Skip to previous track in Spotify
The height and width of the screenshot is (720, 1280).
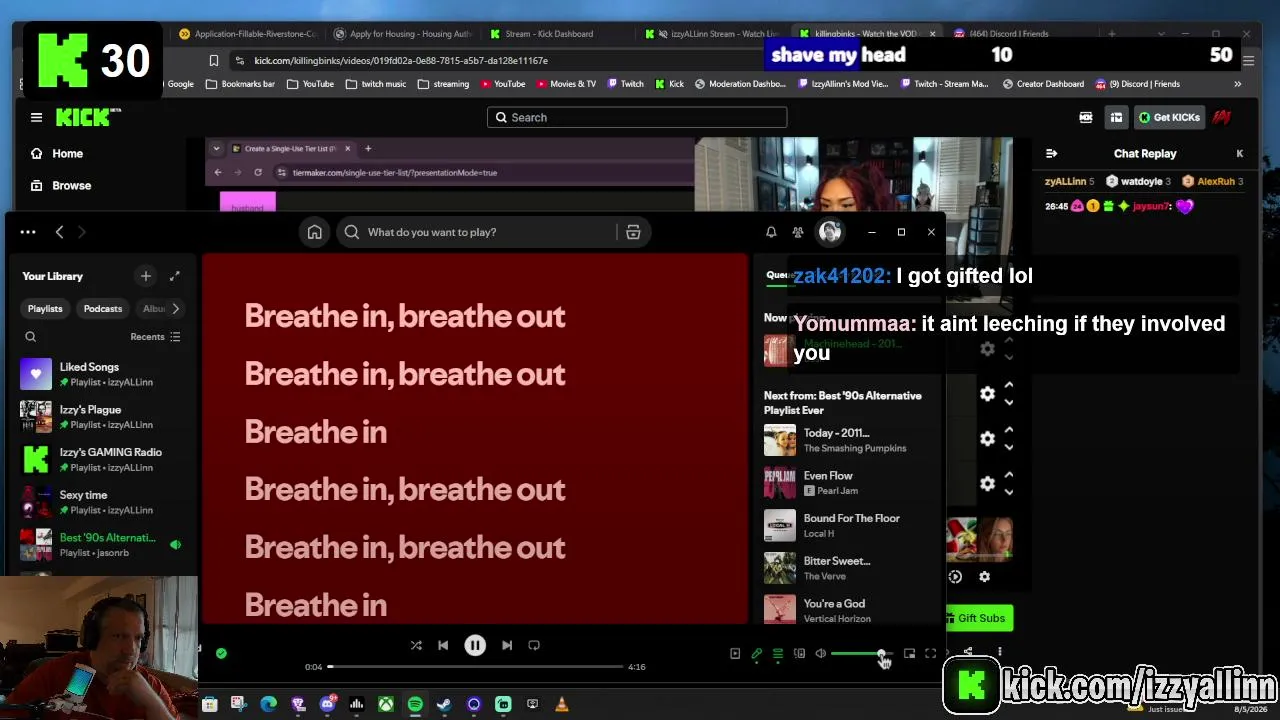443,646
